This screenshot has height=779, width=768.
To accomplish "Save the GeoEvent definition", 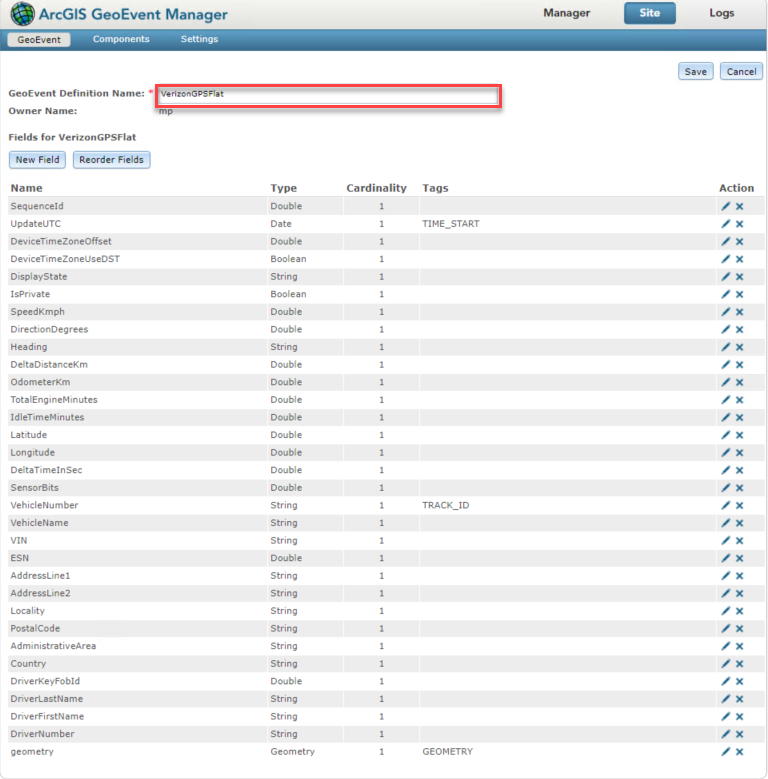I will coord(695,72).
